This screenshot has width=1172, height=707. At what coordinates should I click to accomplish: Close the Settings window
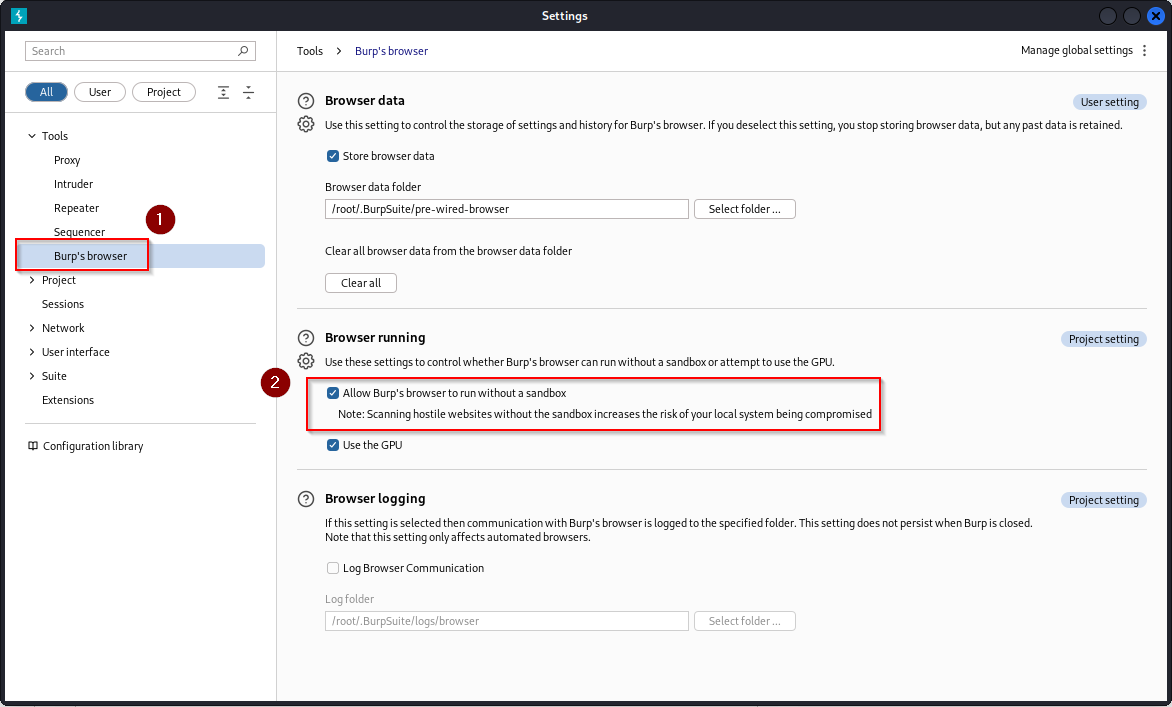point(1156,16)
